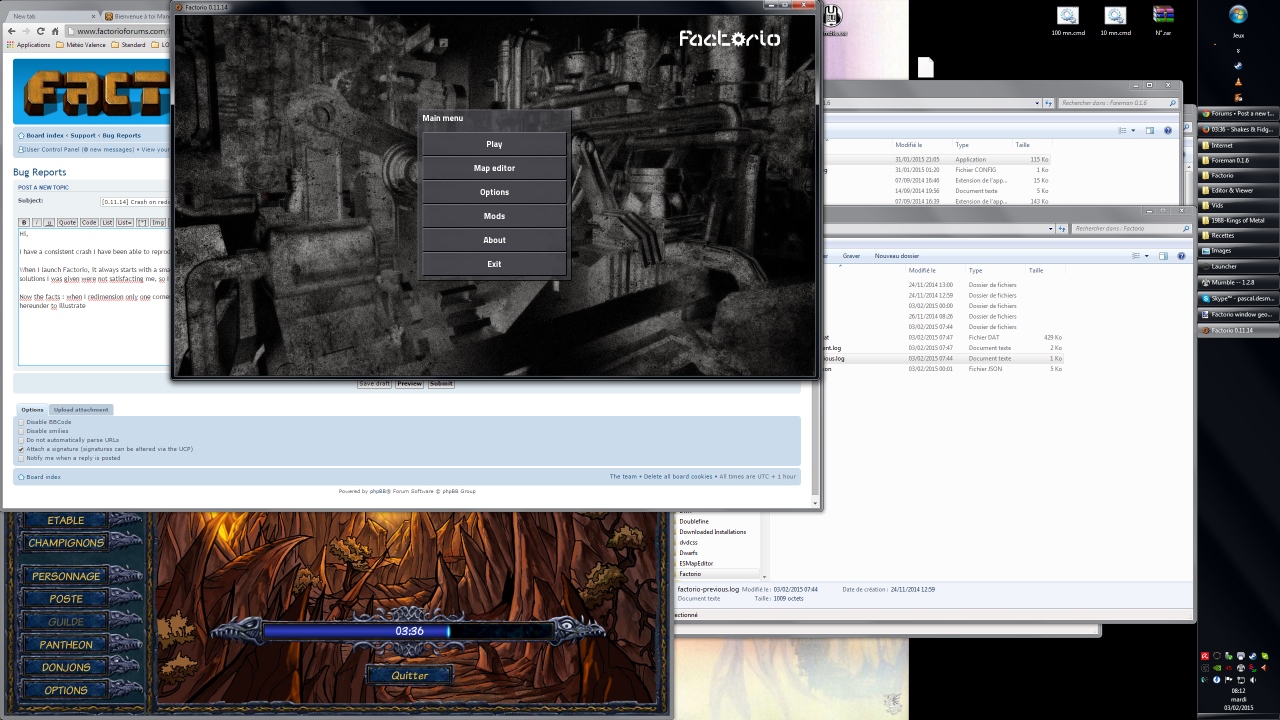Switch to Bienvenue à toi Chrome tab
The width and height of the screenshot is (1280, 720).
click(x=137, y=16)
